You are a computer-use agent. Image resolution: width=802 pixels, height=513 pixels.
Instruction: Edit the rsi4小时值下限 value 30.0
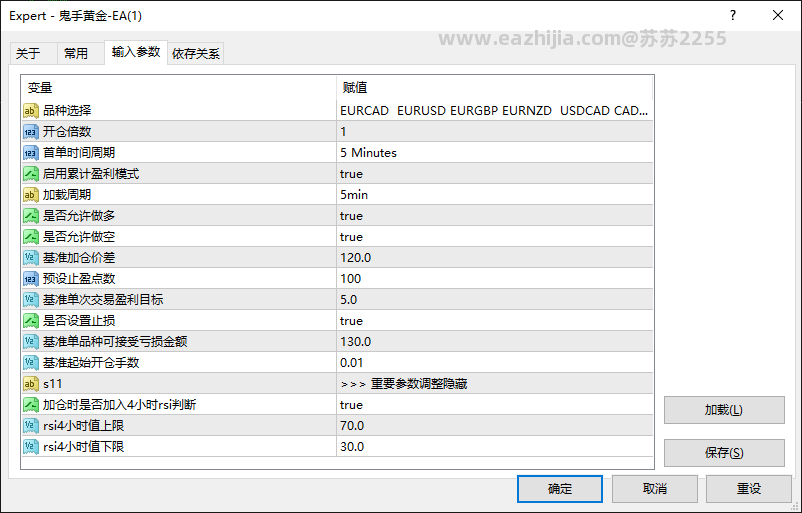495,447
